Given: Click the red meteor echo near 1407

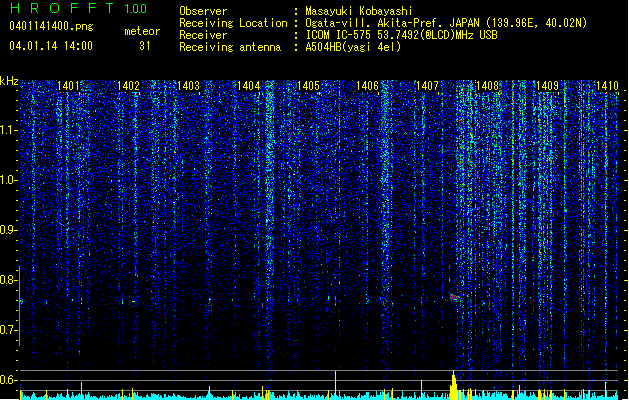Looking at the screenshot, I should (x=453, y=297).
